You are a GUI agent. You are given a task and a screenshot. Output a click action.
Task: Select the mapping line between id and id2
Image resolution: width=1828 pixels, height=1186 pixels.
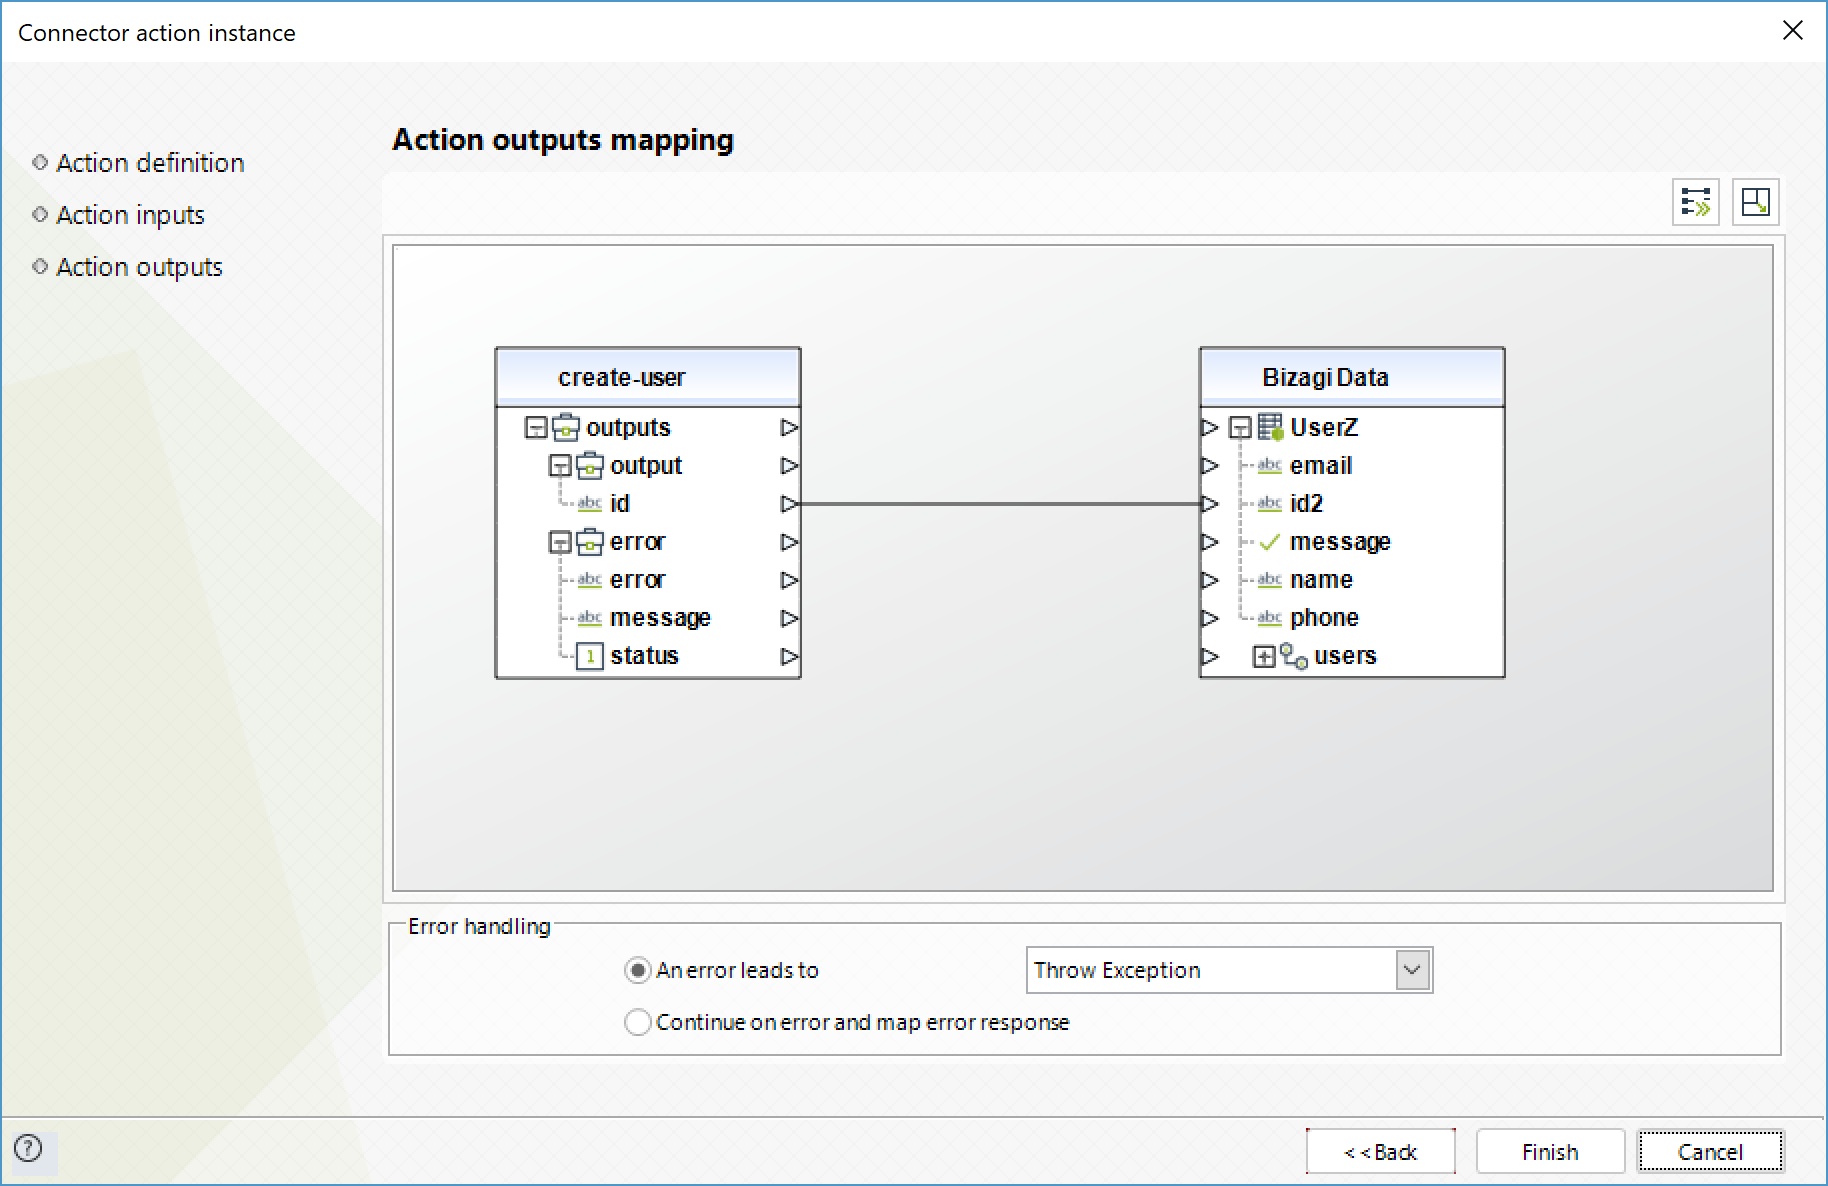[x=1000, y=504]
